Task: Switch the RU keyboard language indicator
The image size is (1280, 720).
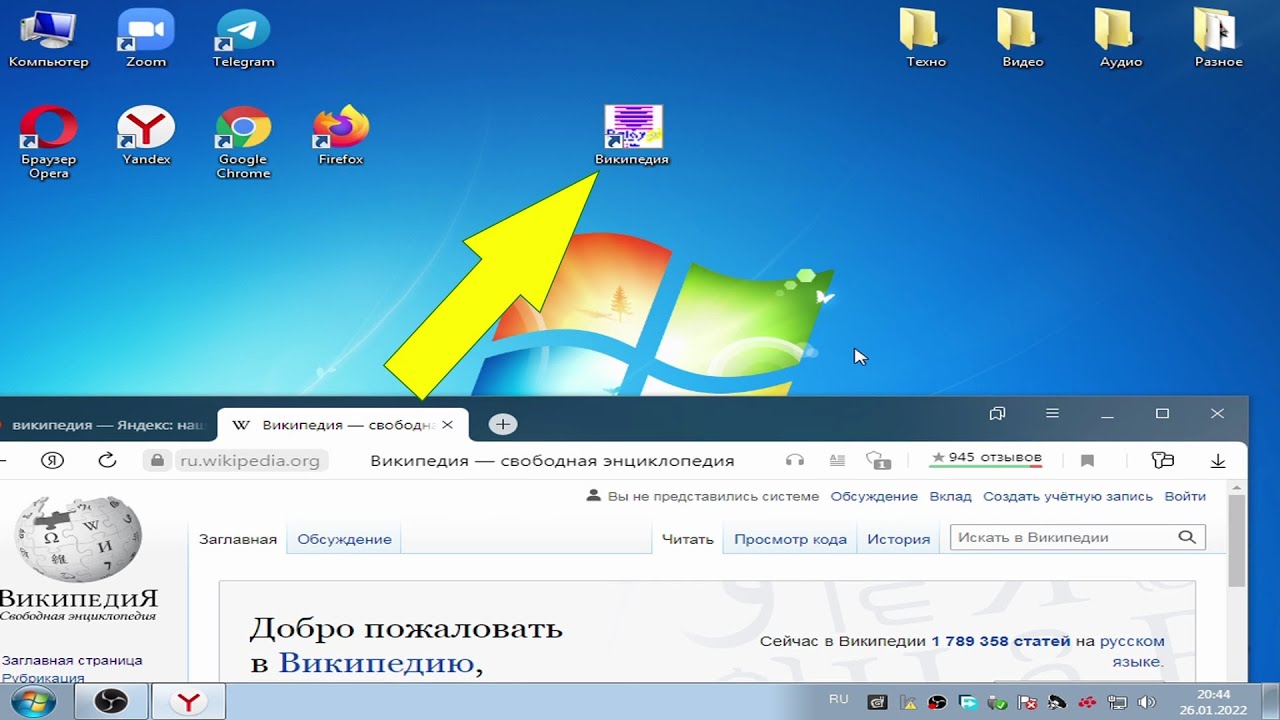Action: pos(839,700)
